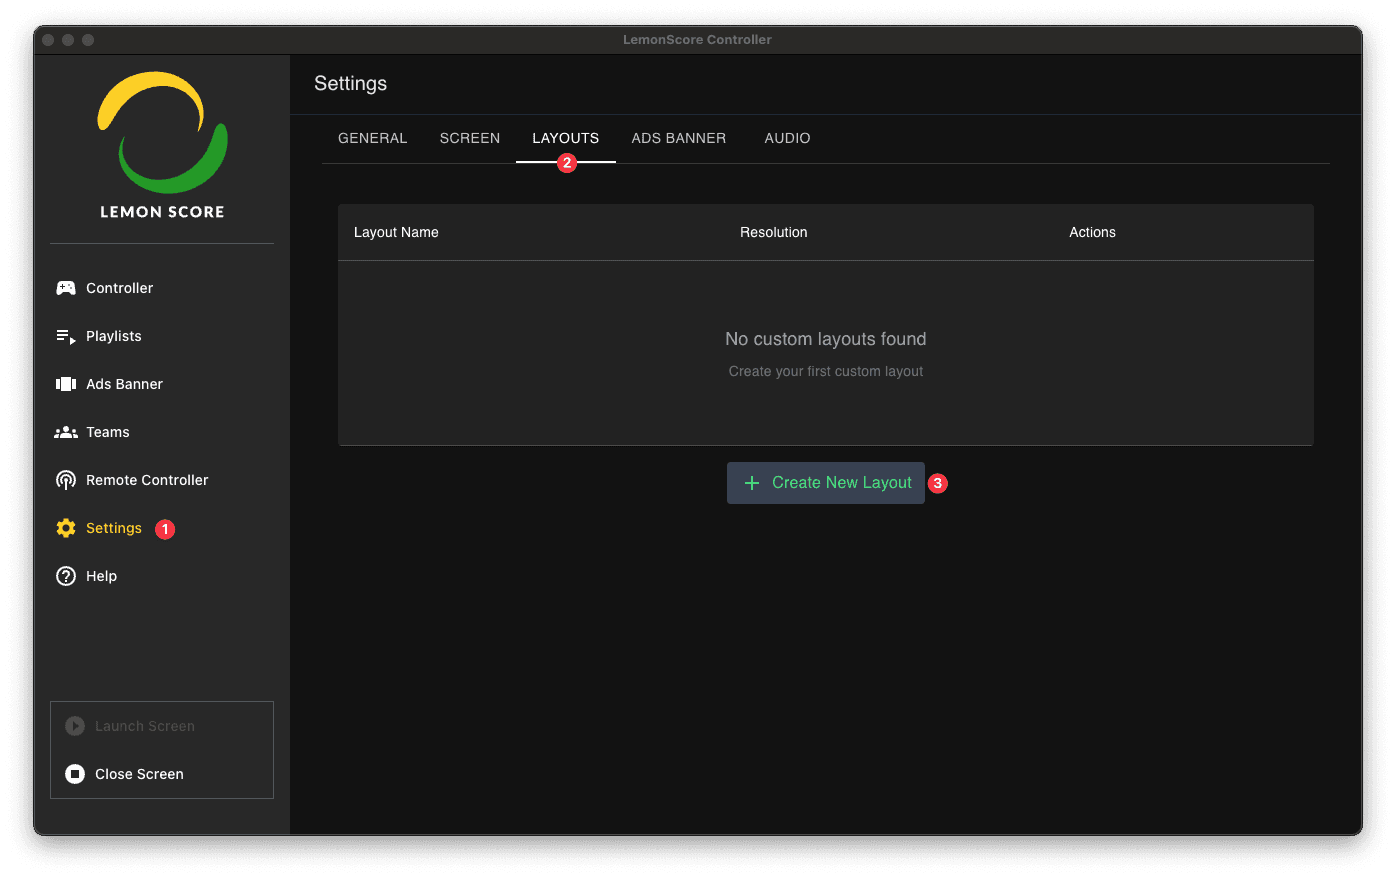
Task: Click the Controller gamepad icon in sidebar
Action: click(x=66, y=288)
